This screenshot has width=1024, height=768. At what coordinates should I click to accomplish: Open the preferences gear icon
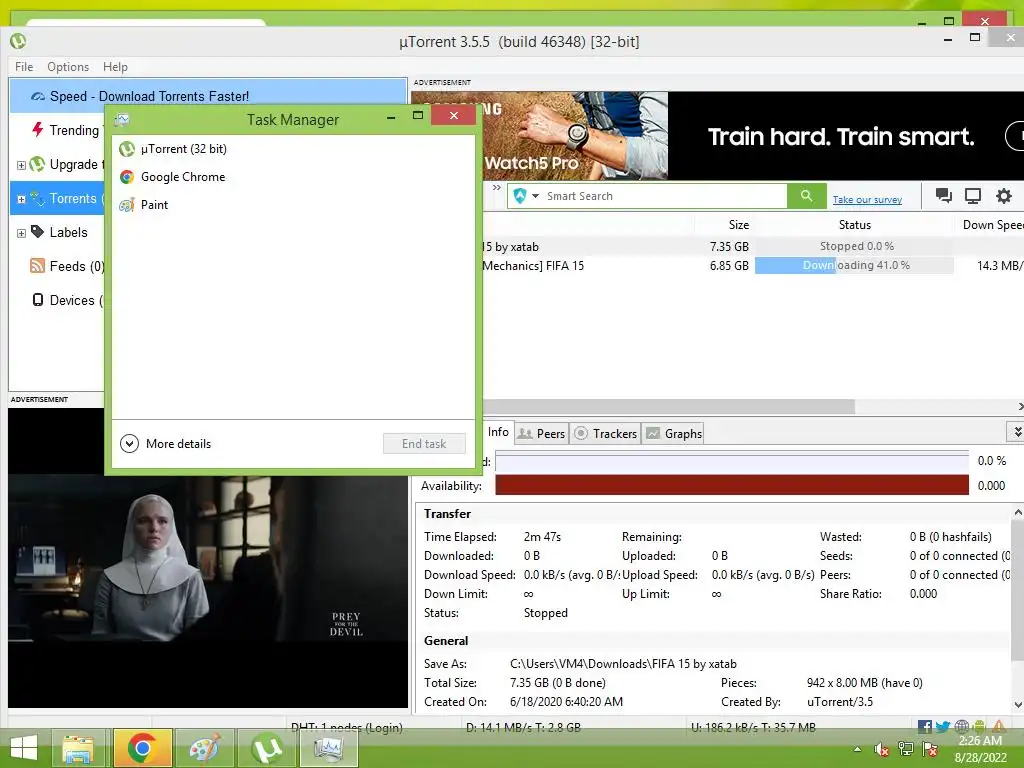[1004, 196]
